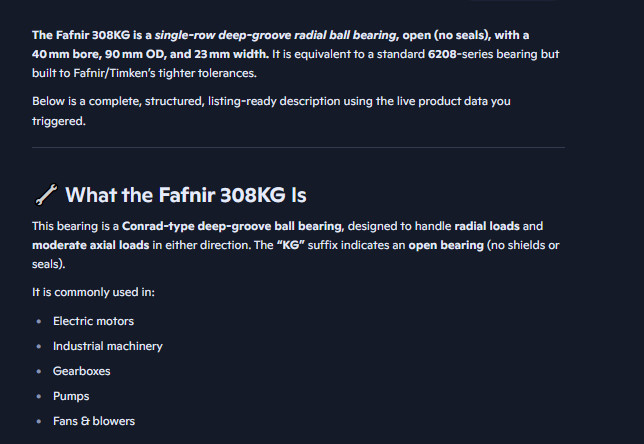Screen dimensions: 644x444
Task: Click the 'What the Fafnir 308KG Is' heading
Action: [x=186, y=195]
